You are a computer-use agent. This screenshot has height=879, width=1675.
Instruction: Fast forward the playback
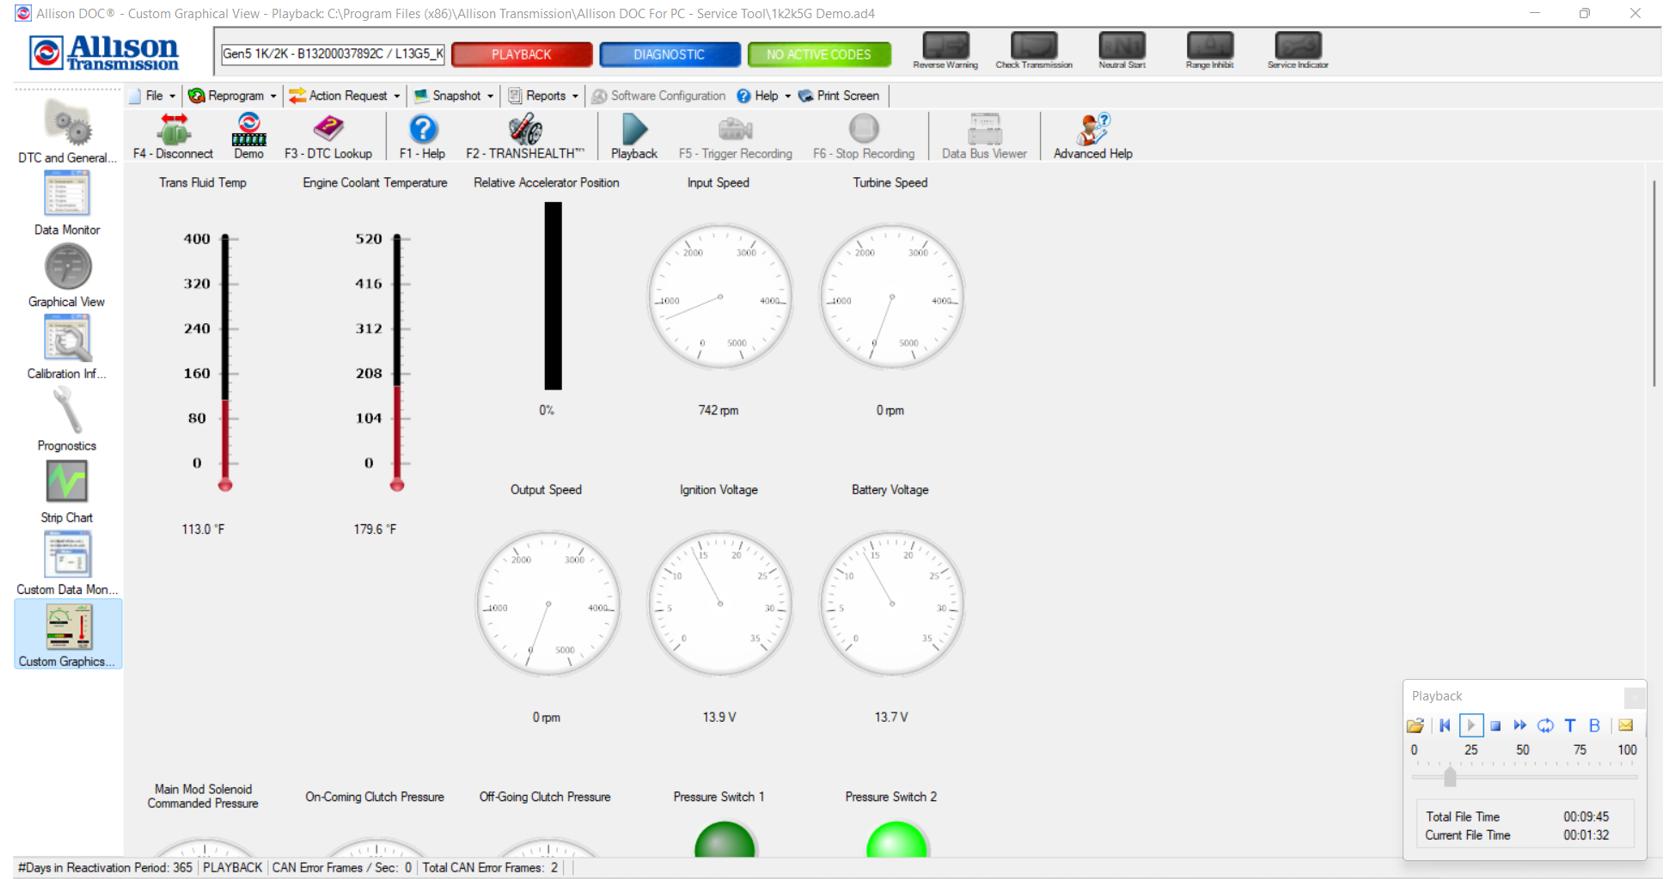pyautogui.click(x=1520, y=726)
